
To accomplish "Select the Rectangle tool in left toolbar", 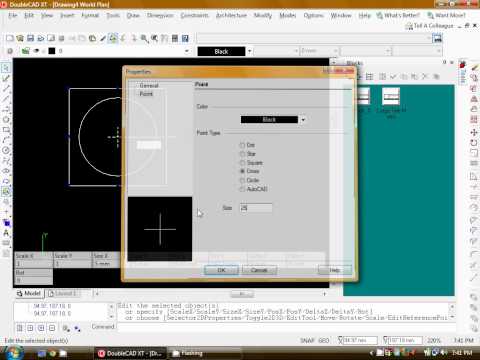I will tap(6, 130).
